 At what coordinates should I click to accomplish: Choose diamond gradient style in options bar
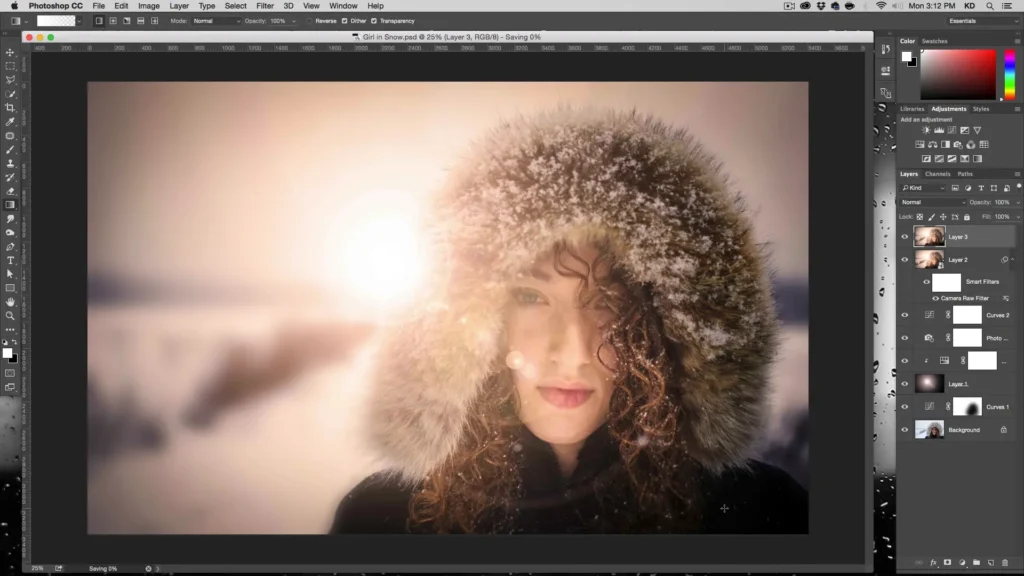pos(155,21)
